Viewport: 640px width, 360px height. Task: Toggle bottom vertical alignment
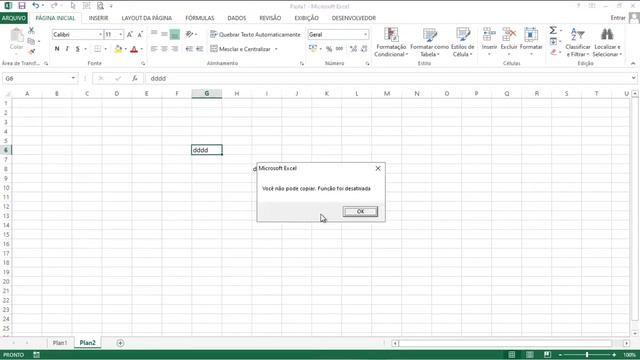pyautogui.click(x=174, y=34)
